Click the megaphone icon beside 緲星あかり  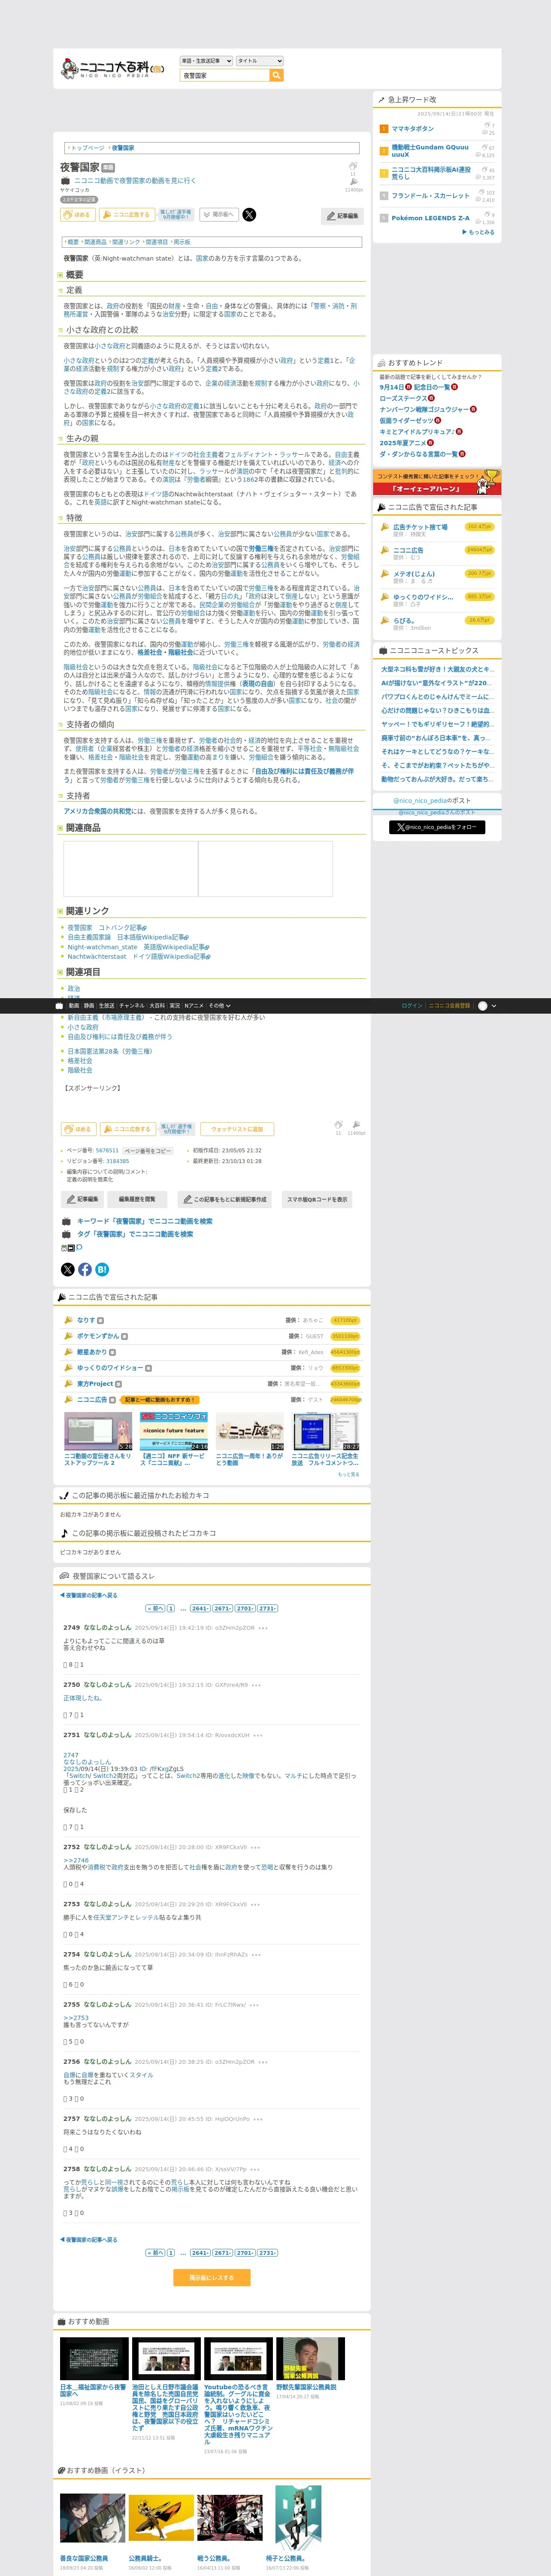point(69,1352)
